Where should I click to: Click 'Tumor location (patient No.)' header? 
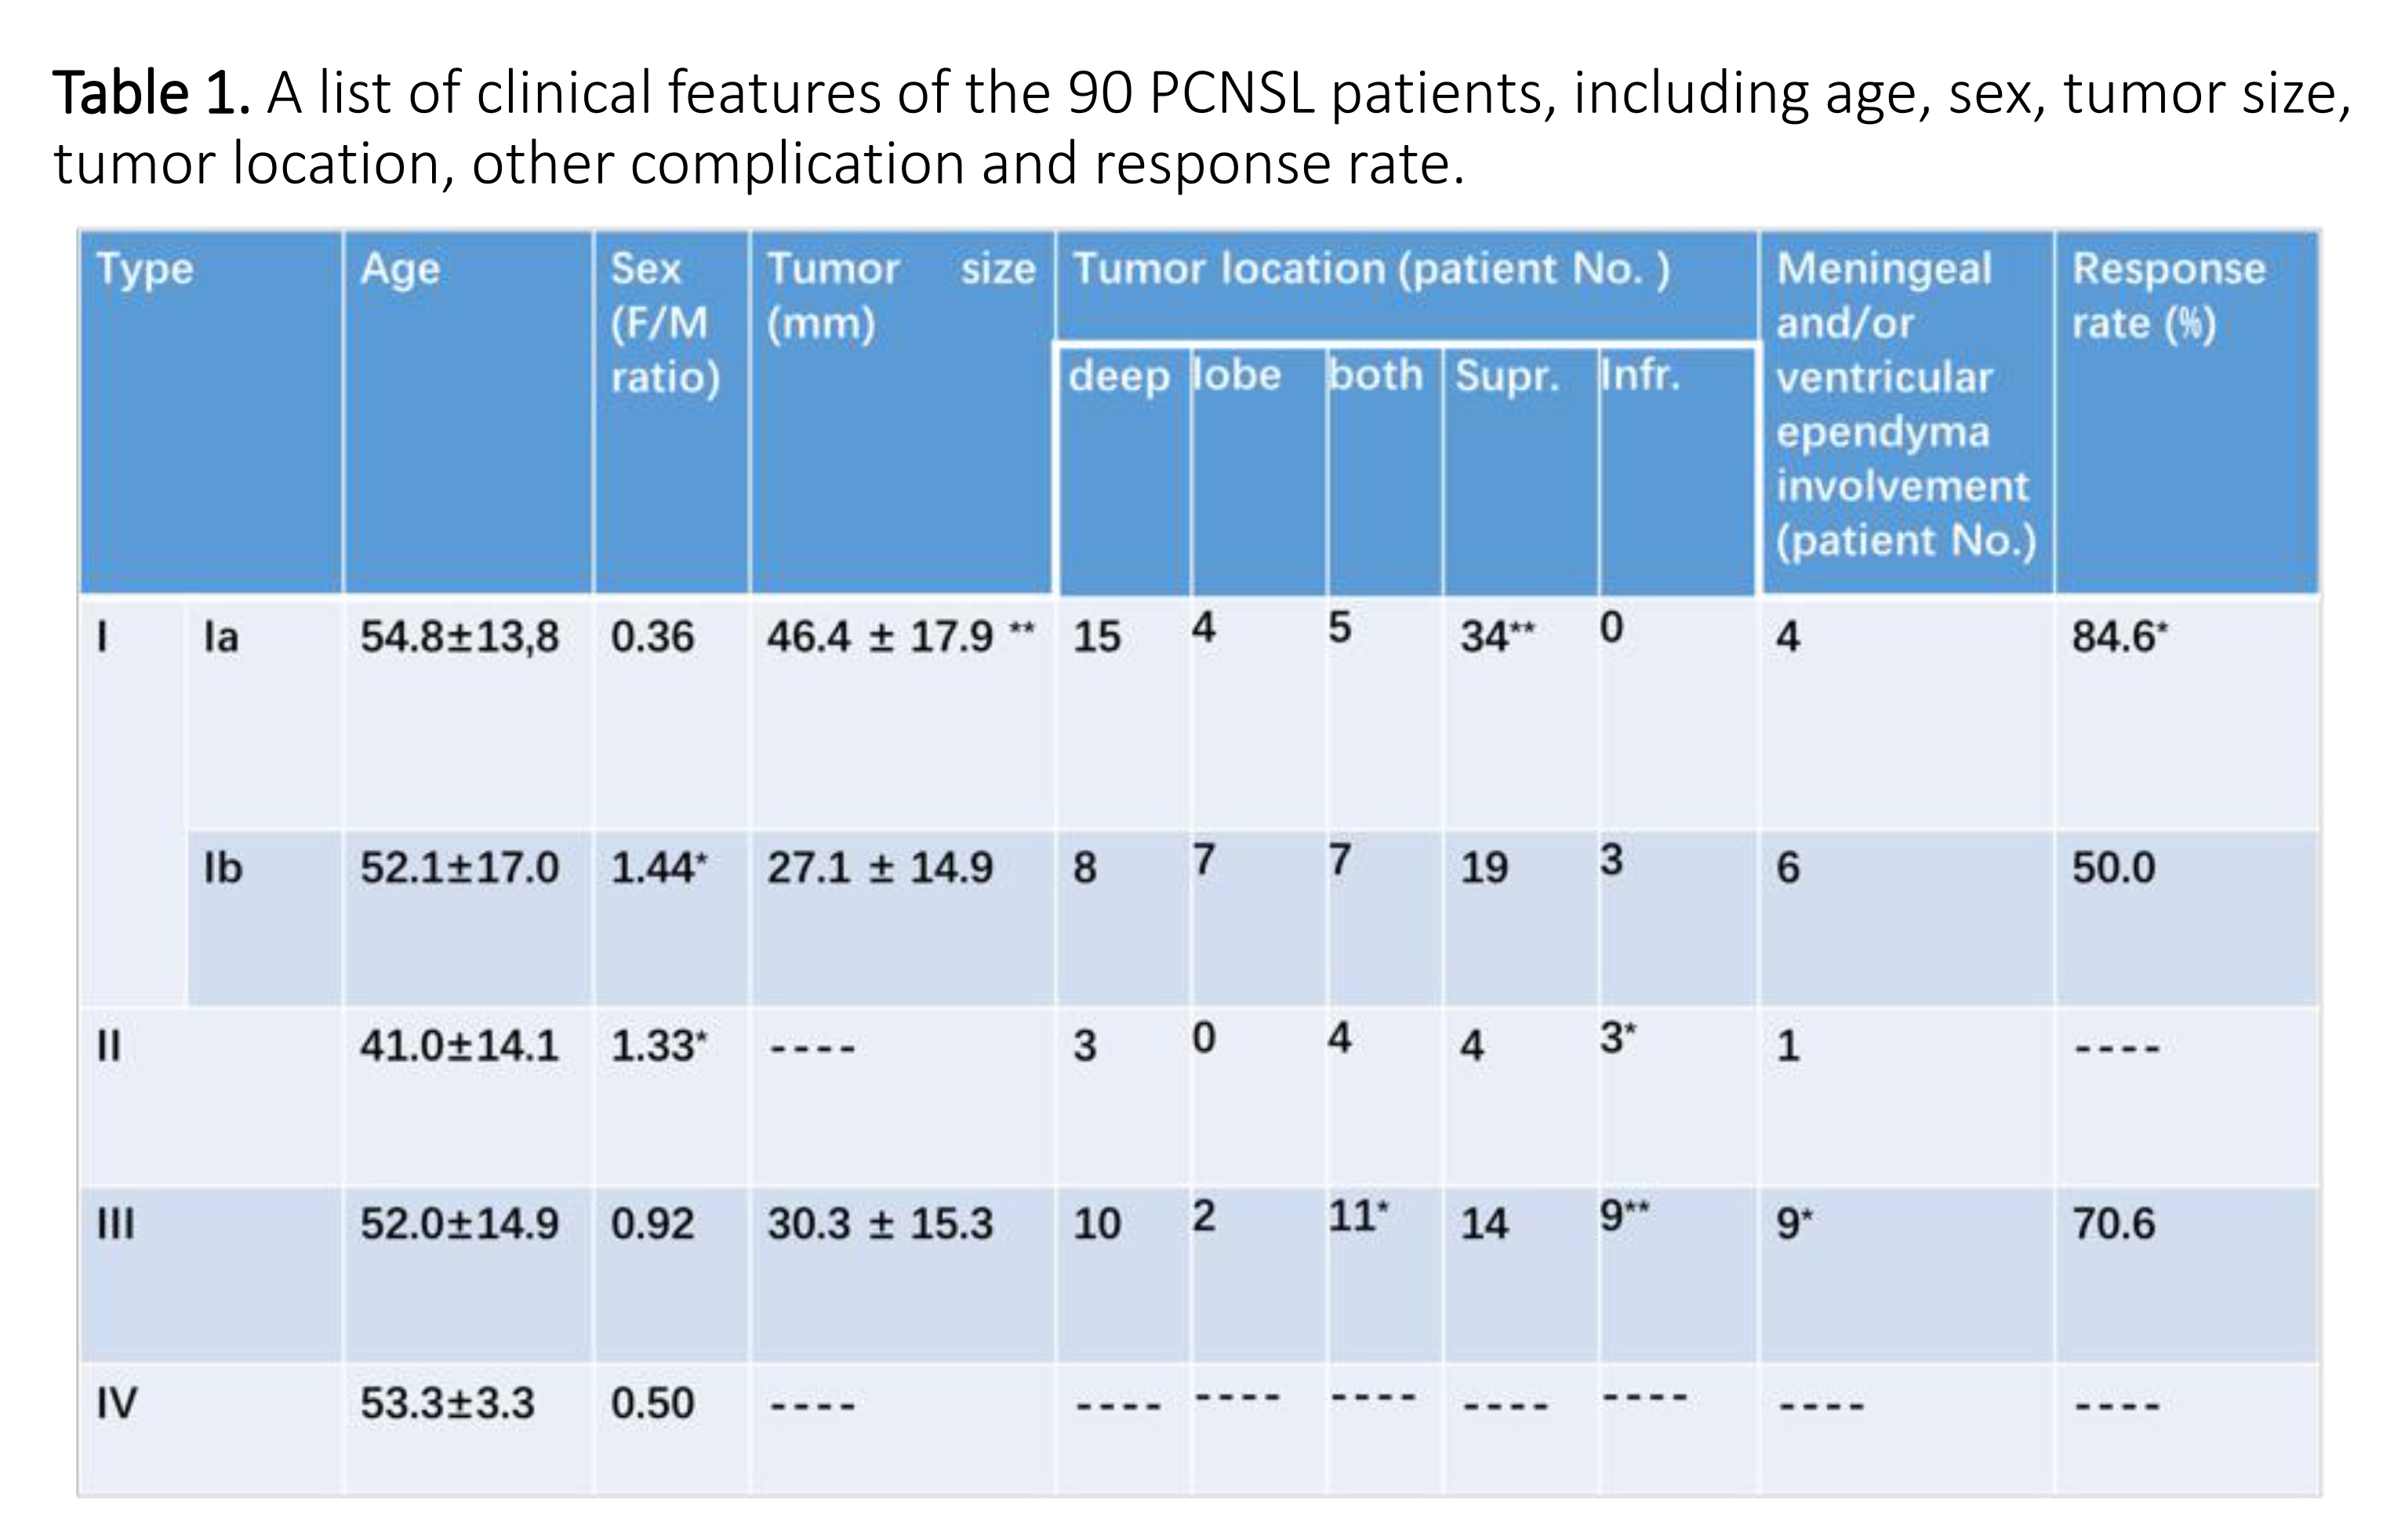[1371, 270]
